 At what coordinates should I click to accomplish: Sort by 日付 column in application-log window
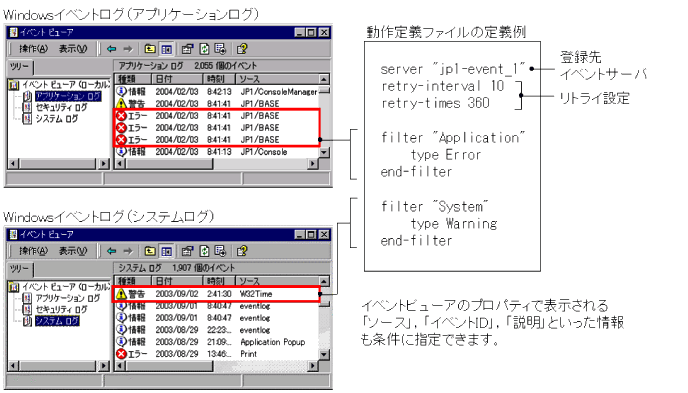click(x=177, y=79)
